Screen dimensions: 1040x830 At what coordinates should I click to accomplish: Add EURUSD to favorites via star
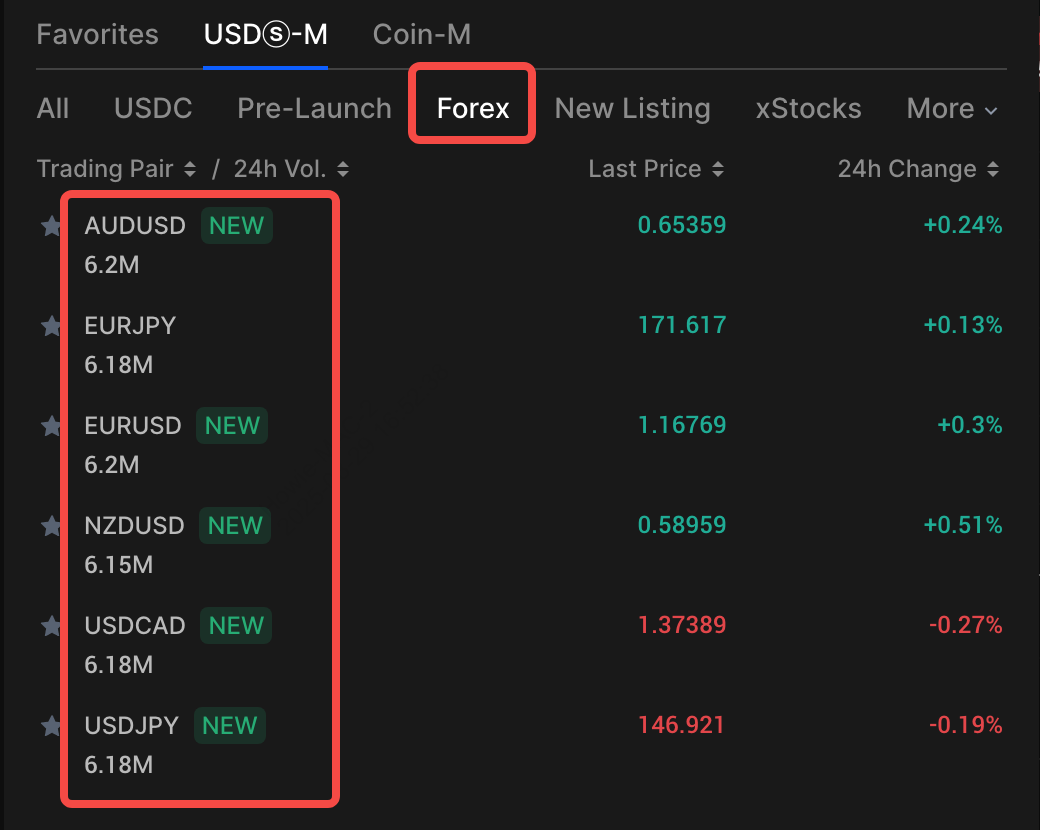click(x=51, y=427)
